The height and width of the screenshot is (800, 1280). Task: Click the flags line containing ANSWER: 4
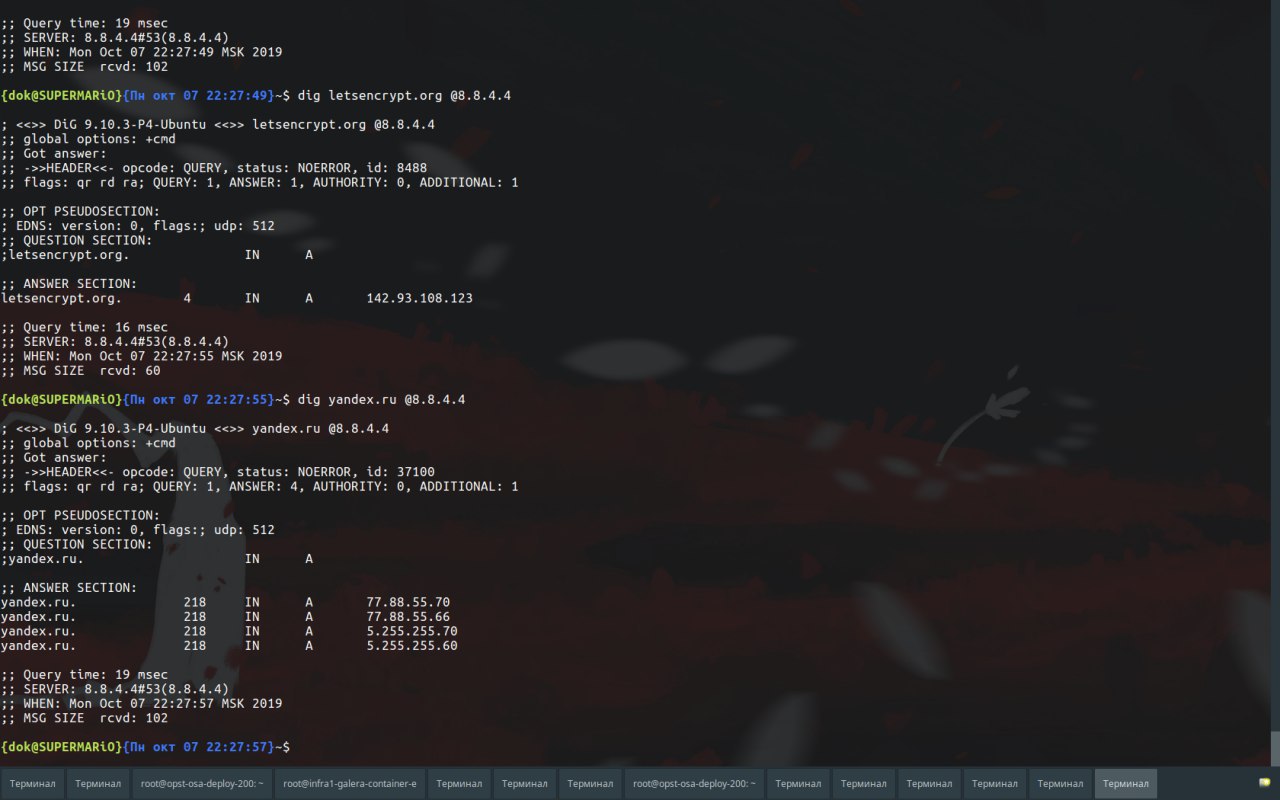[x=260, y=486]
